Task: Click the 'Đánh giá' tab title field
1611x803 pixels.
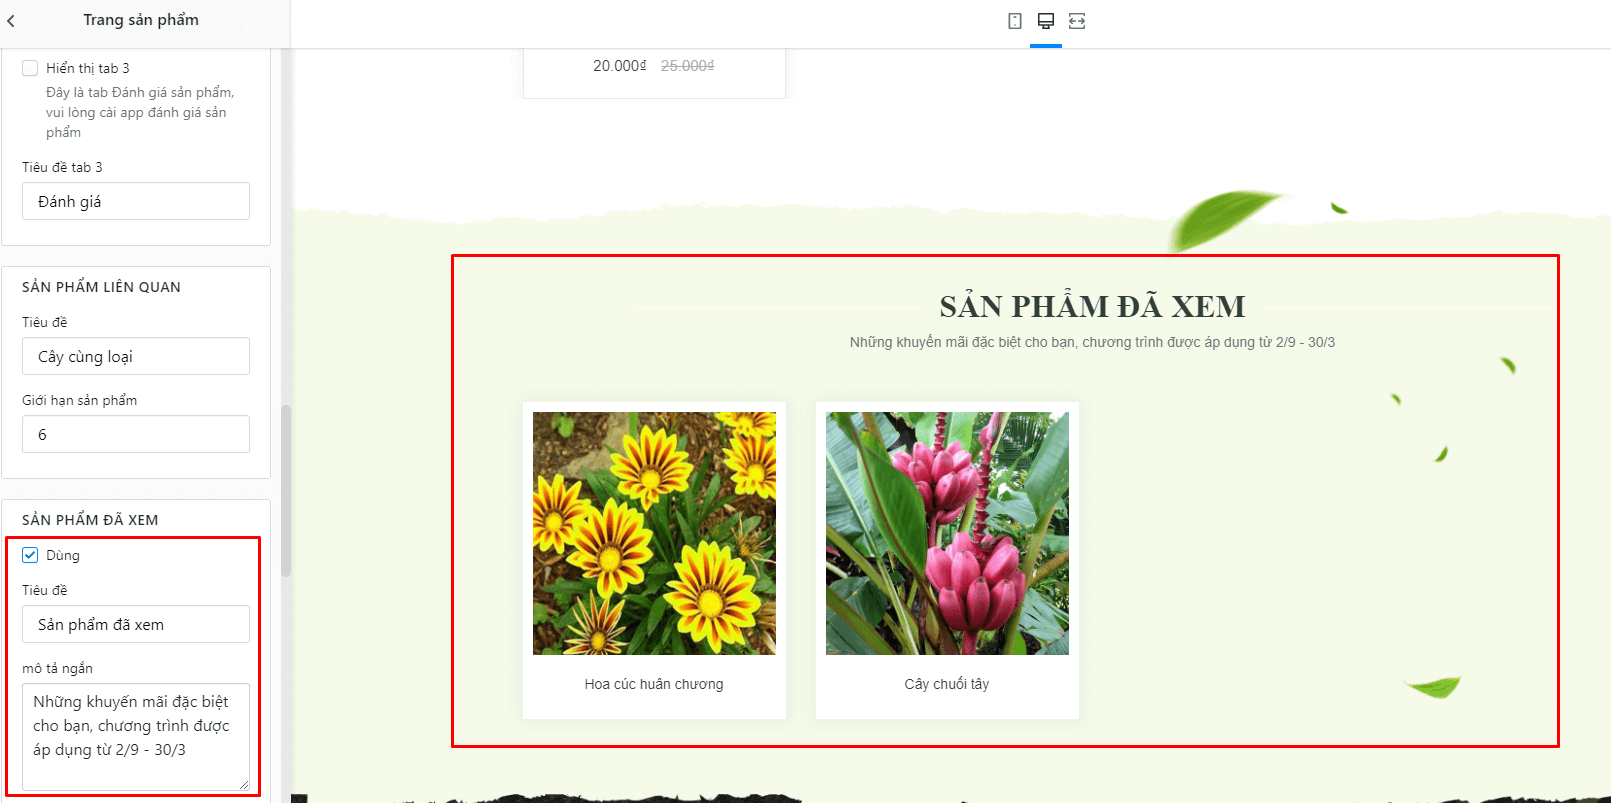Action: (136, 201)
